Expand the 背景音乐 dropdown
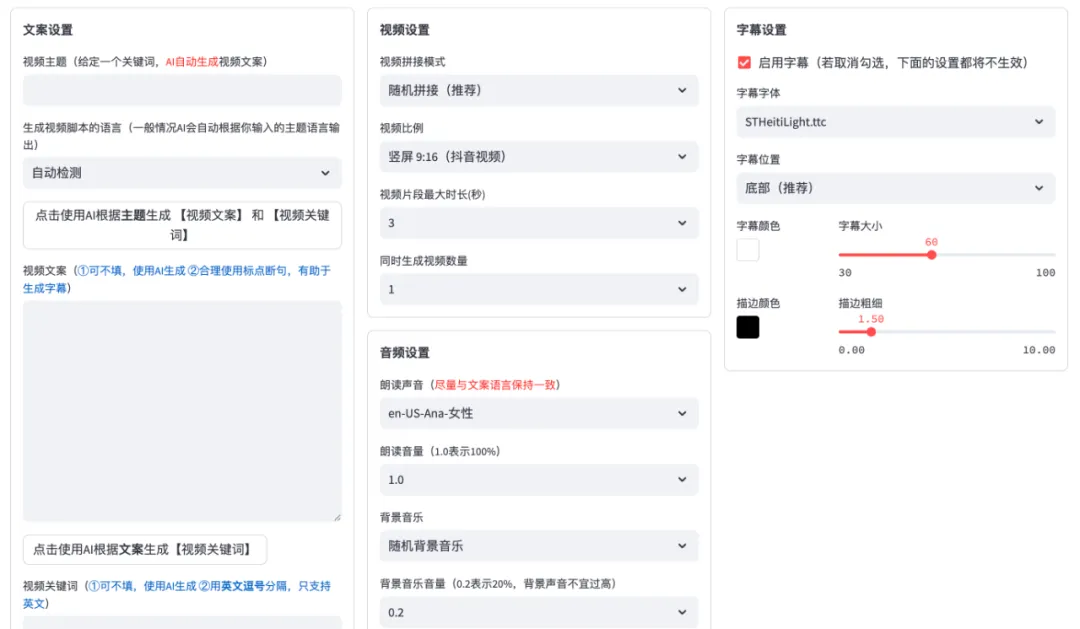 pos(538,546)
